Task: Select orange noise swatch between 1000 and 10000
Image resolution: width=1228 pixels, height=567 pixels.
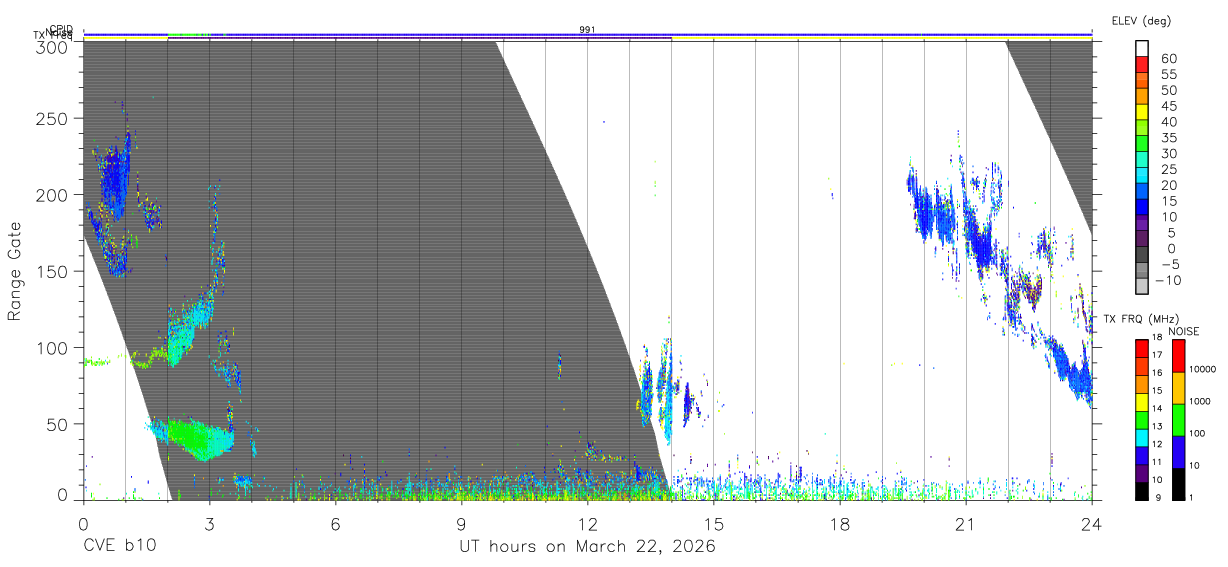Action: 1178,388
